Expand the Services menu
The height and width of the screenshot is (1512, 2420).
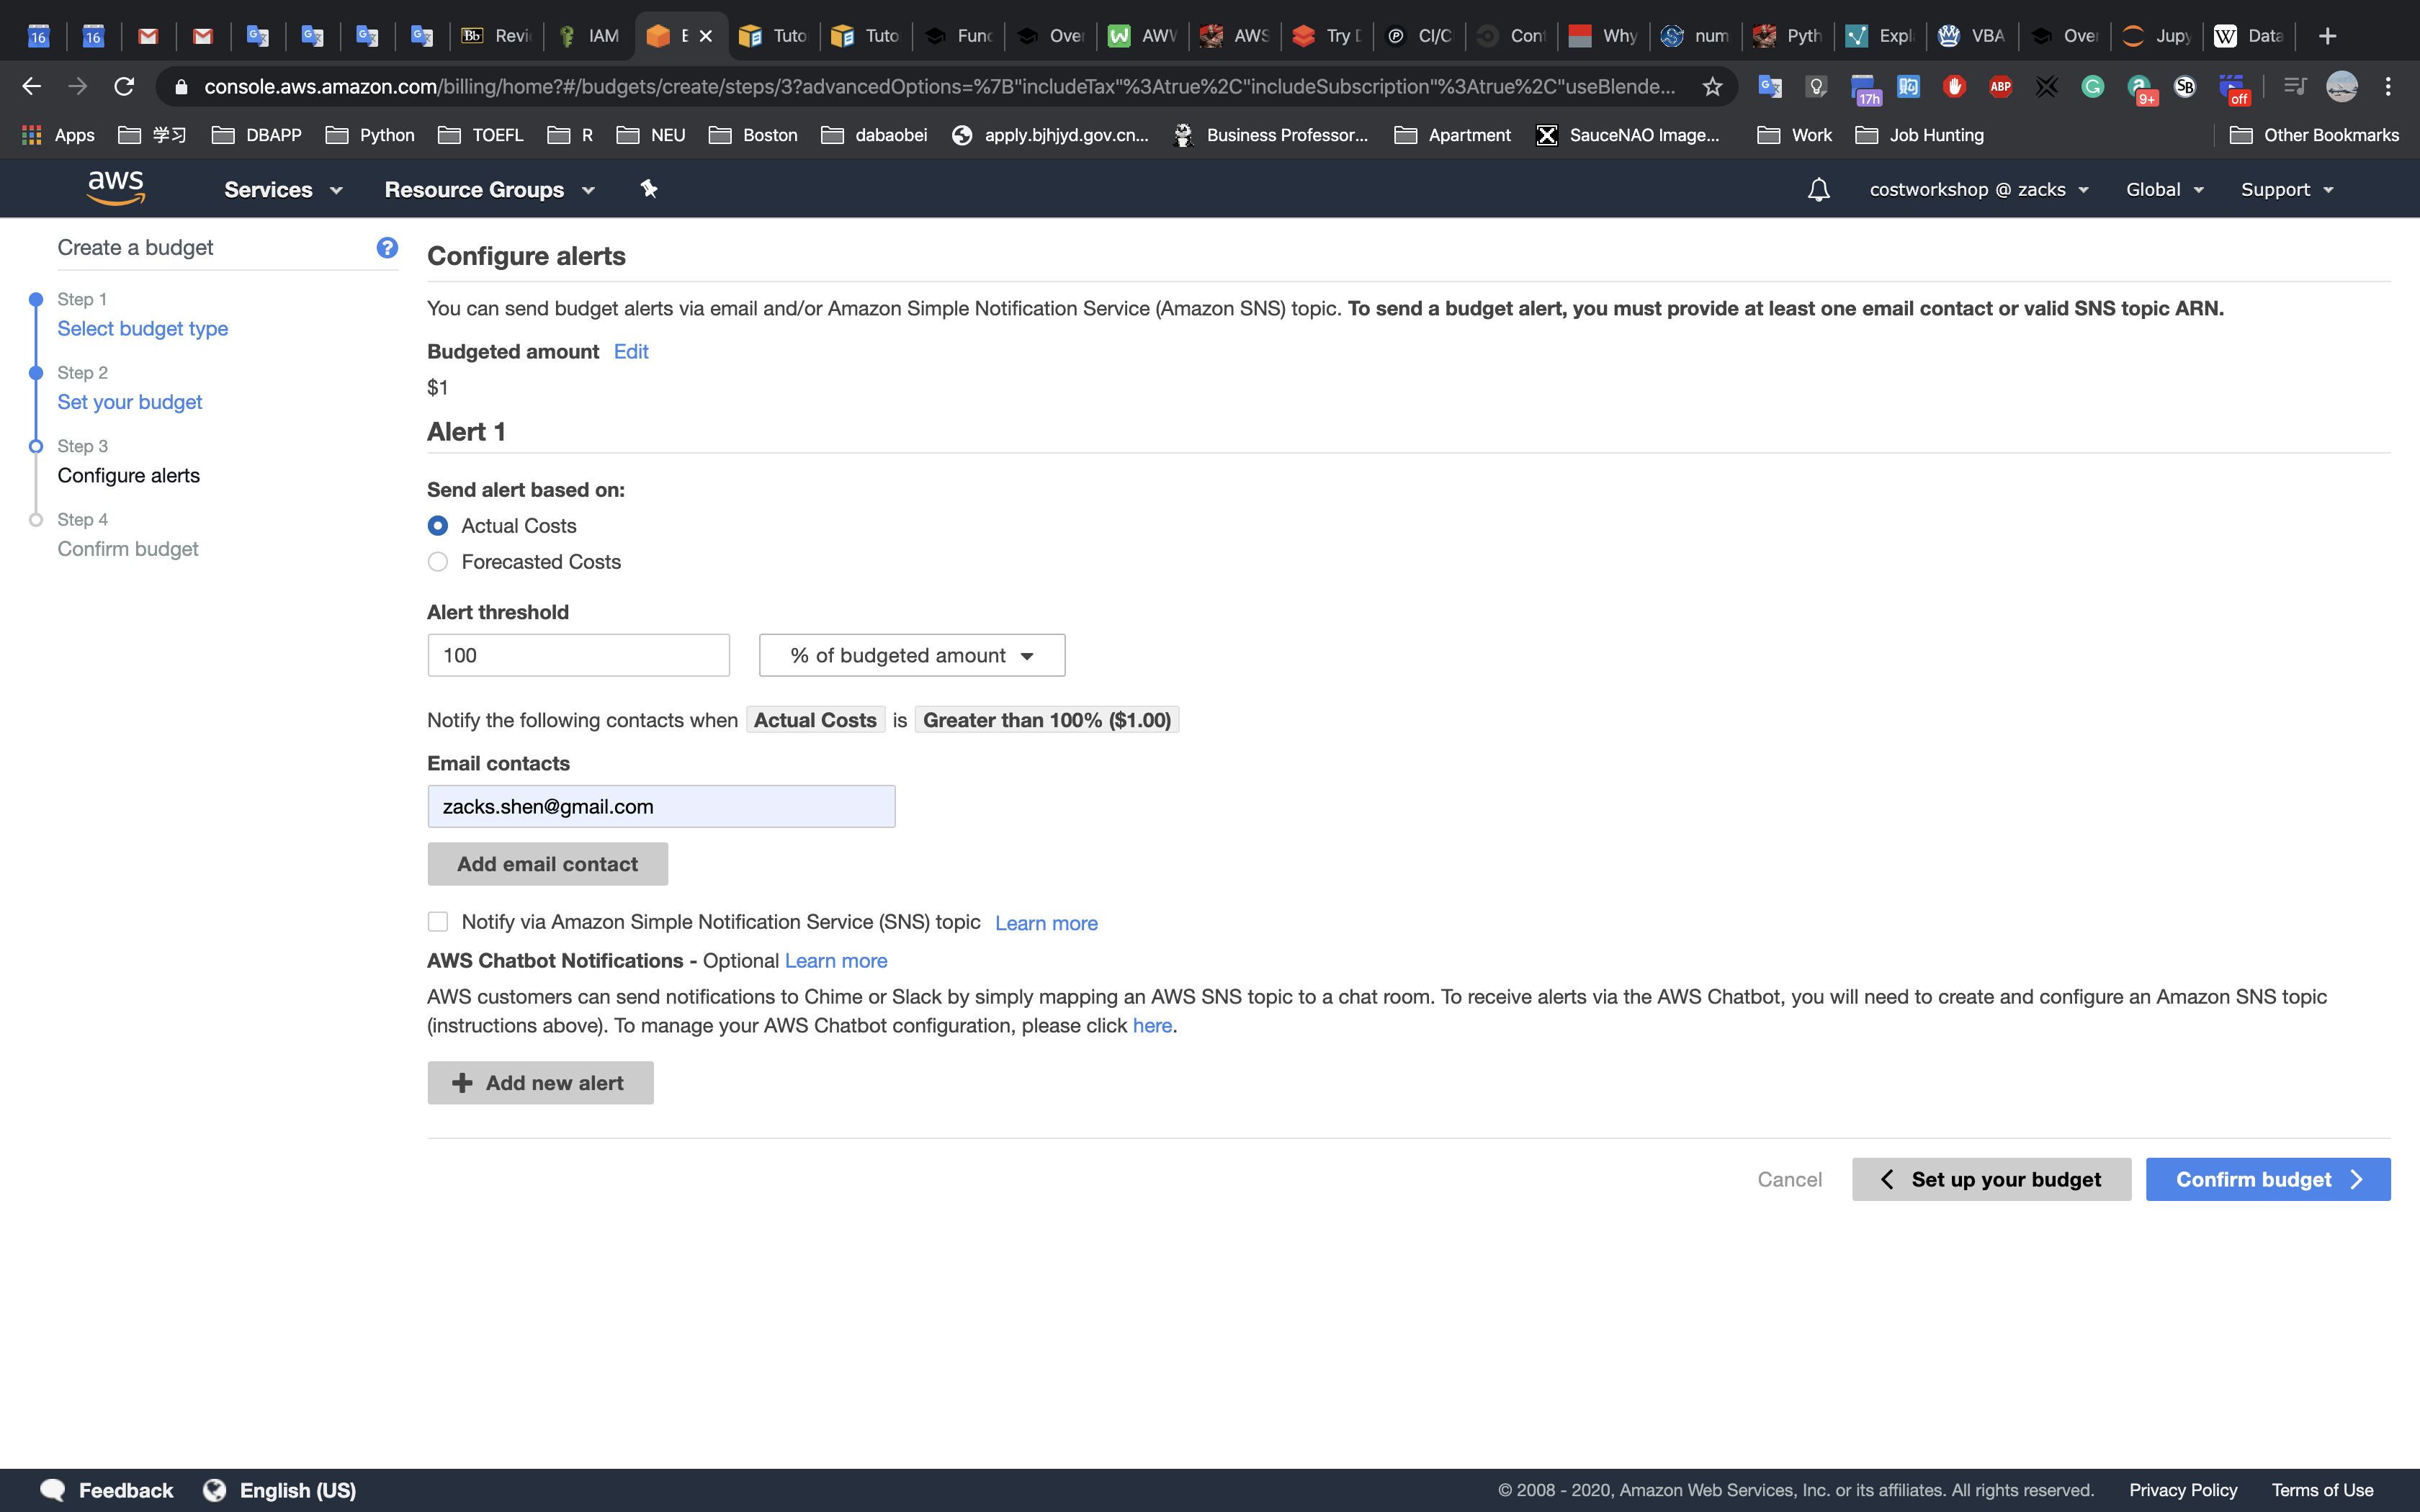pos(283,190)
